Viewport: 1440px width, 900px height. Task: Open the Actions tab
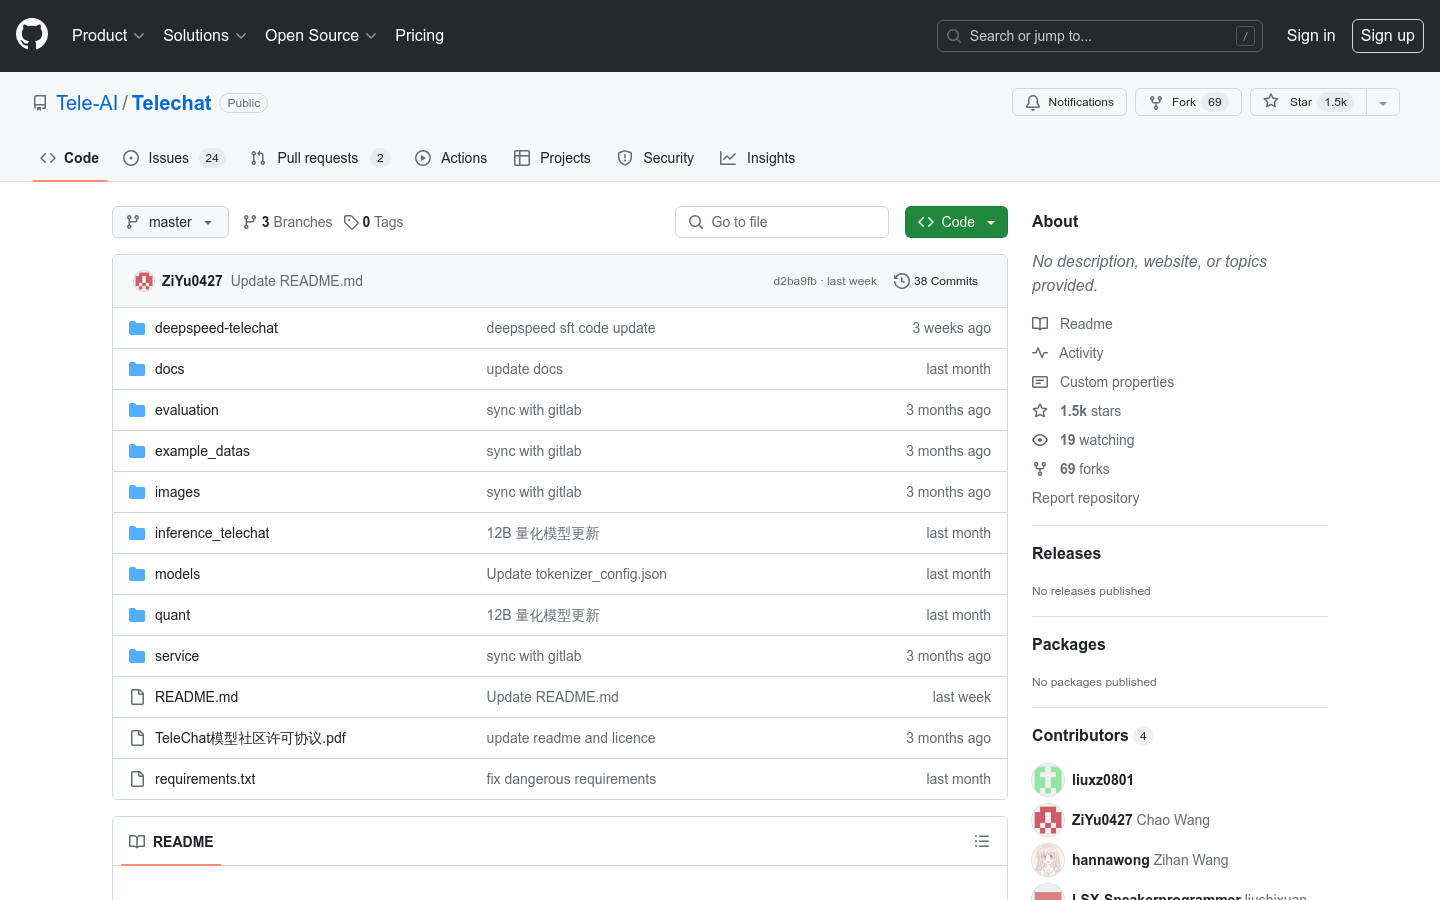(451, 158)
